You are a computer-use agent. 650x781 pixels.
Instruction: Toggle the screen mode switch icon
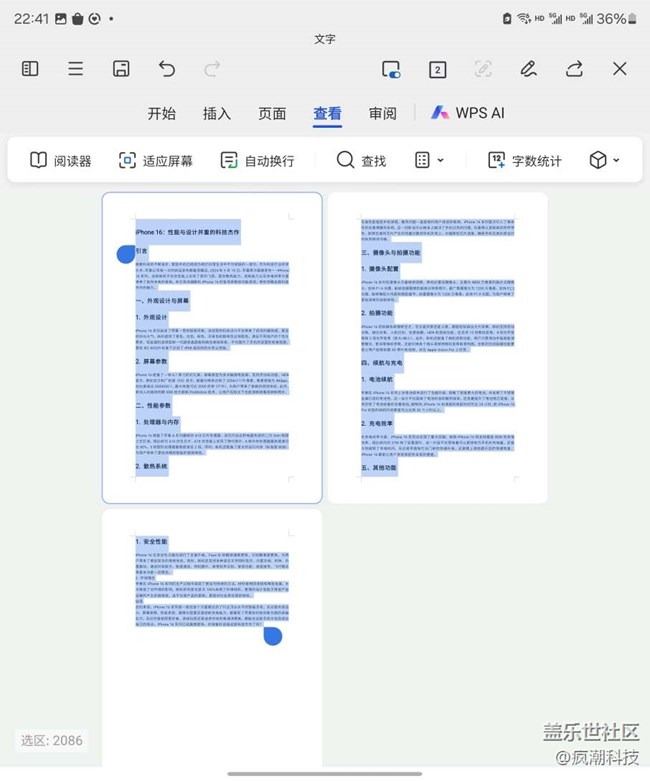point(391,69)
